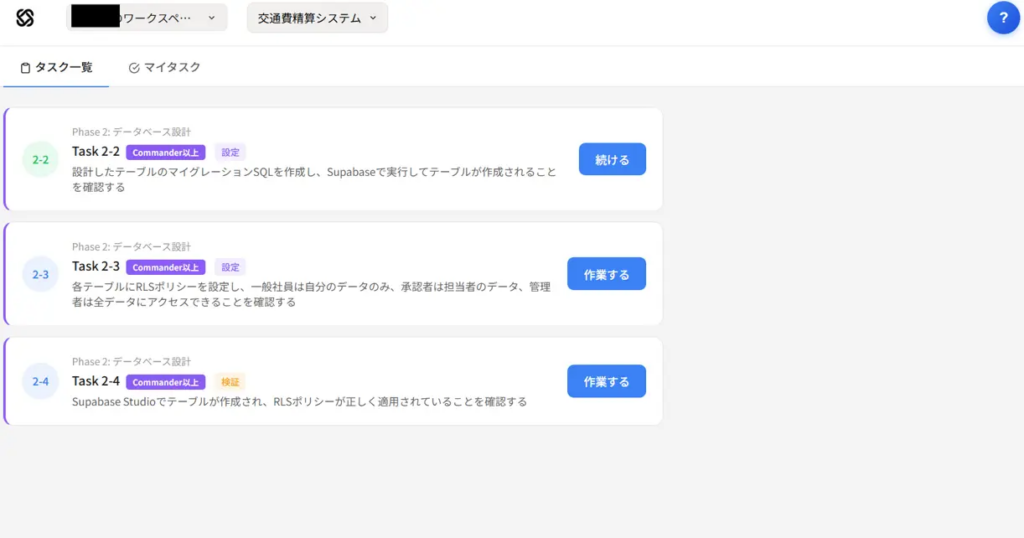This screenshot has height=538, width=1024.
Task: Click the 2-3 circle badge
Action: point(40,274)
